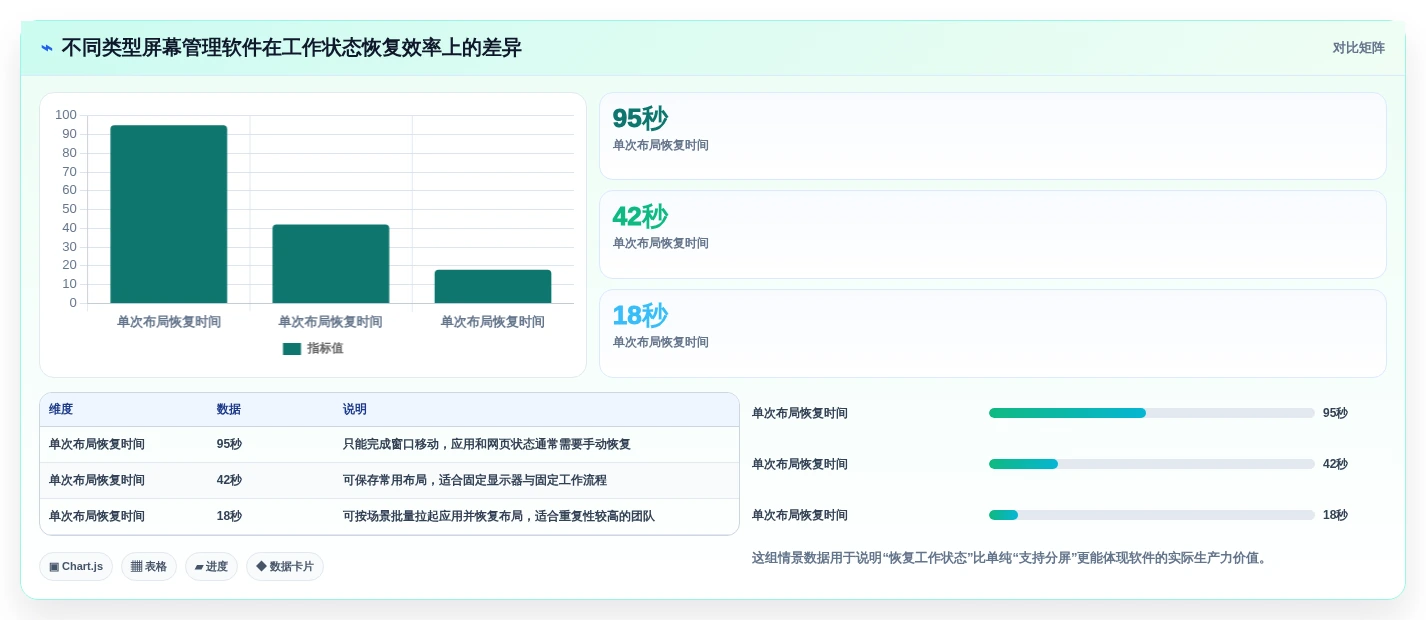Click the middle chart bar near 42

(331, 264)
